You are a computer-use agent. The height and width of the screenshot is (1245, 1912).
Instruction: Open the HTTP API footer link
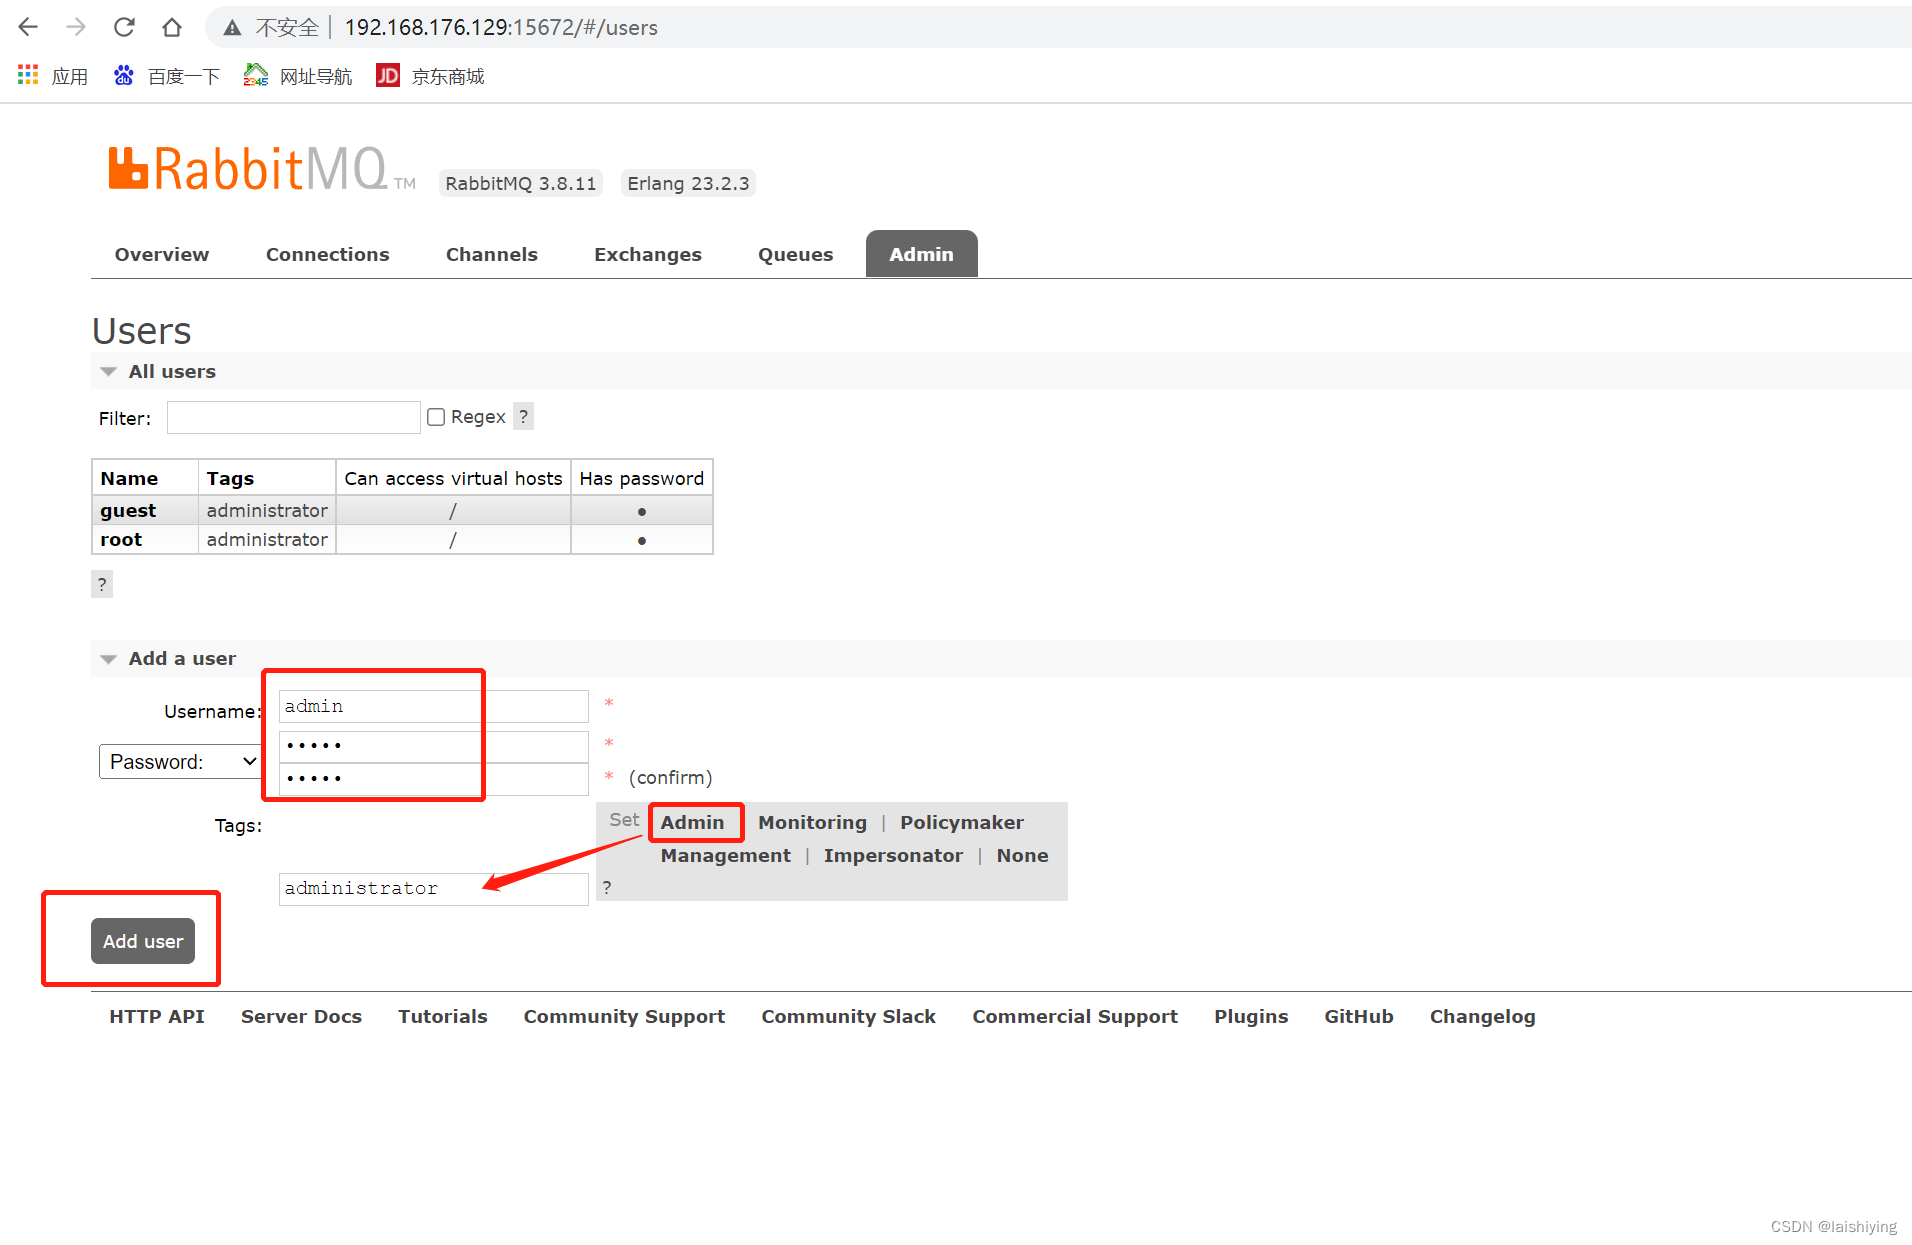(x=157, y=1016)
